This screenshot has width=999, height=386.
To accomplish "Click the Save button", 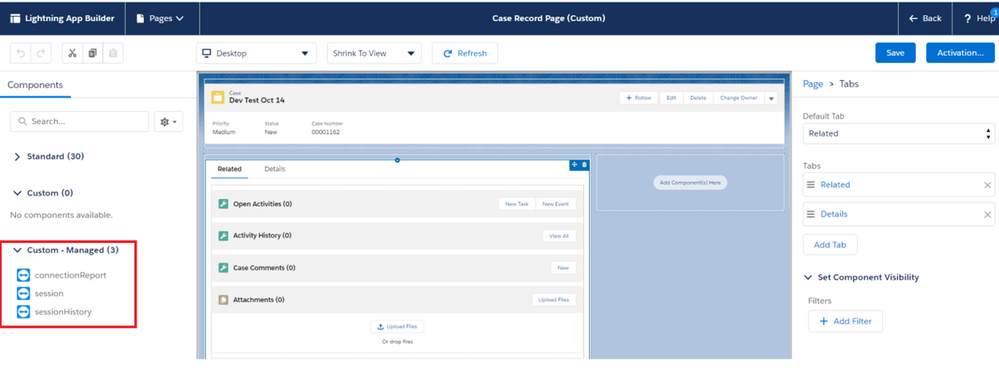I will click(895, 53).
